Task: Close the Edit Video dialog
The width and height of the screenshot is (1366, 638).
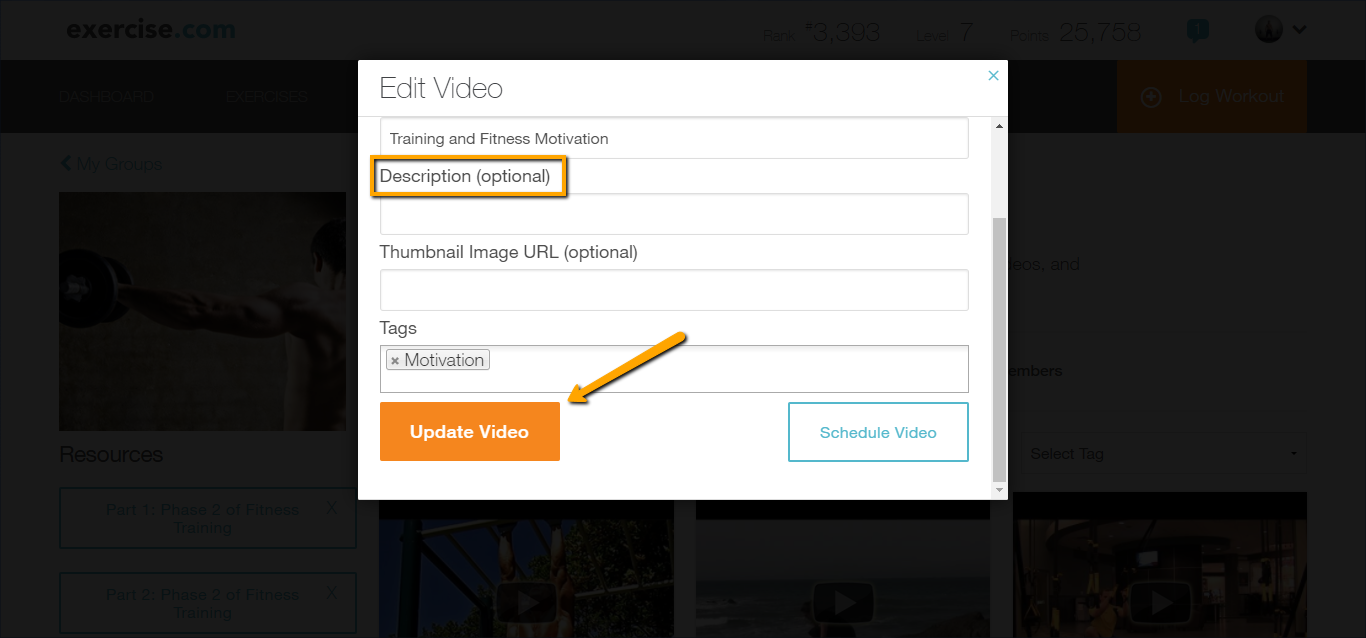Action: (x=993, y=75)
